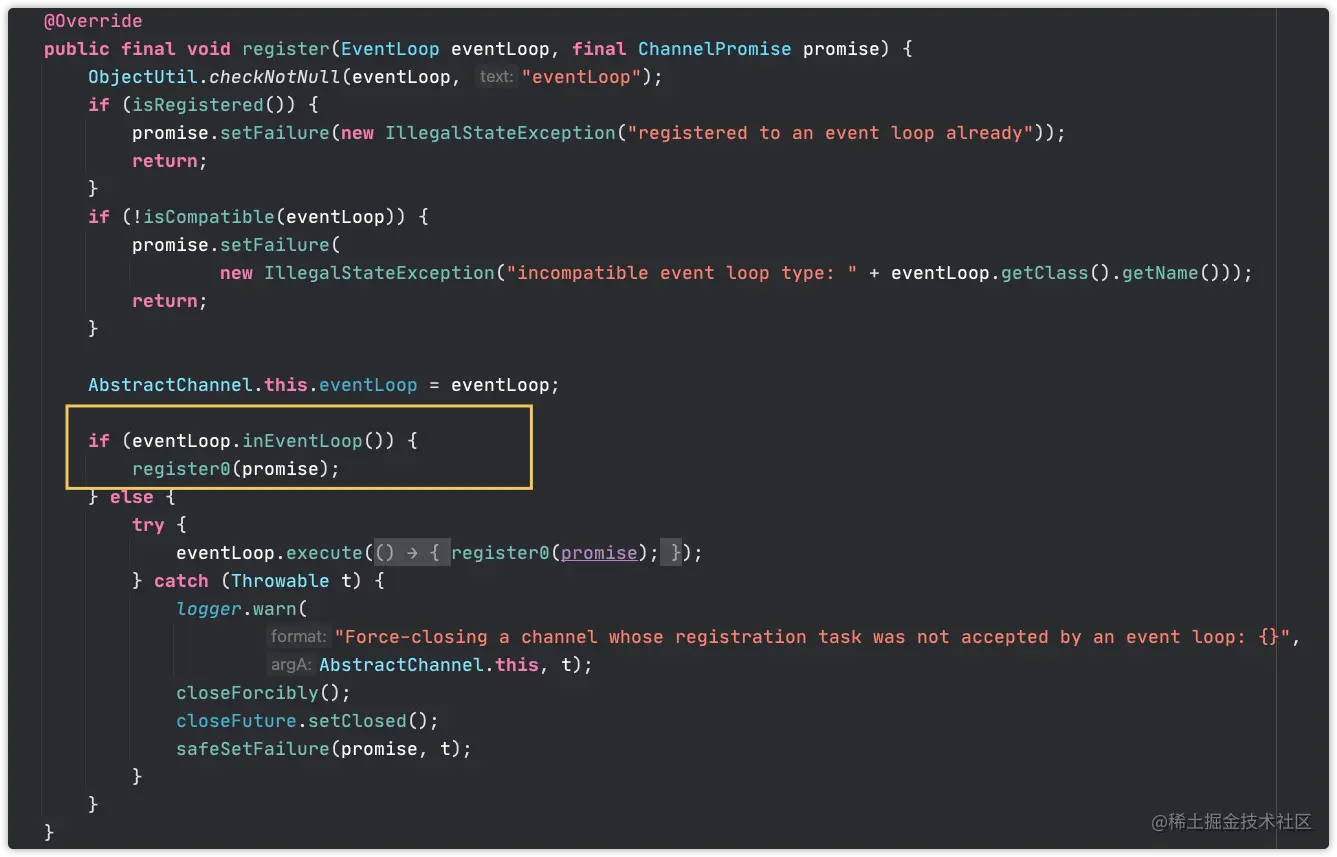The height and width of the screenshot is (857, 1337).
Task: Select the 'Force-closing a channel' string literal
Action: [812, 637]
